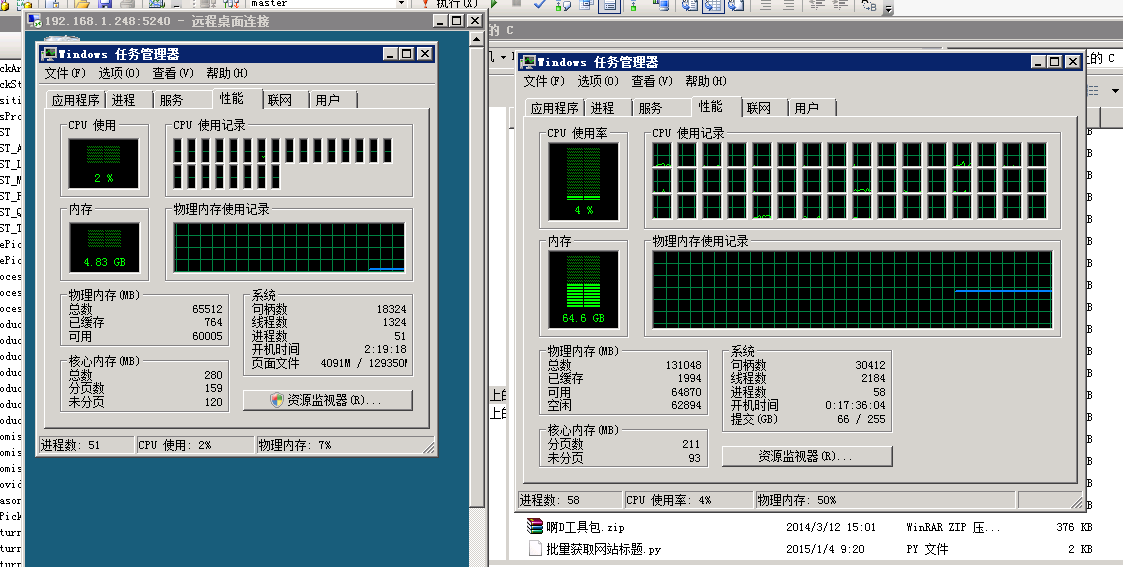Click physical memory total value 65512
This screenshot has width=1123, height=567.
click(x=208, y=309)
